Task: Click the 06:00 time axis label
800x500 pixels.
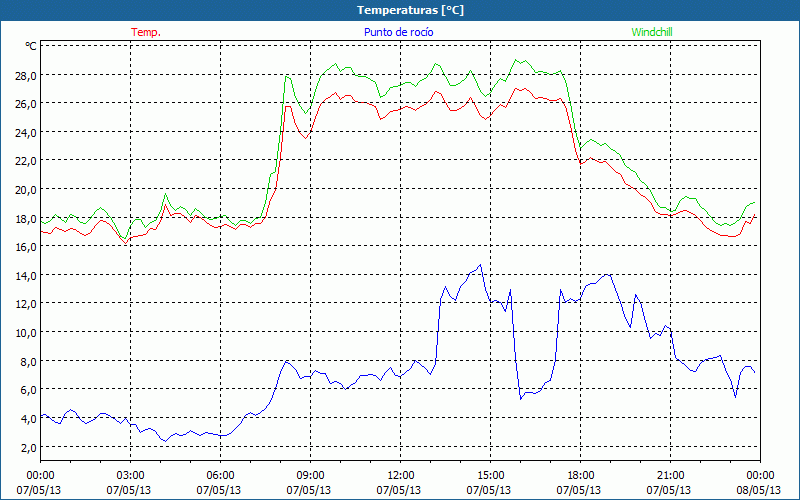Action: click(220, 476)
